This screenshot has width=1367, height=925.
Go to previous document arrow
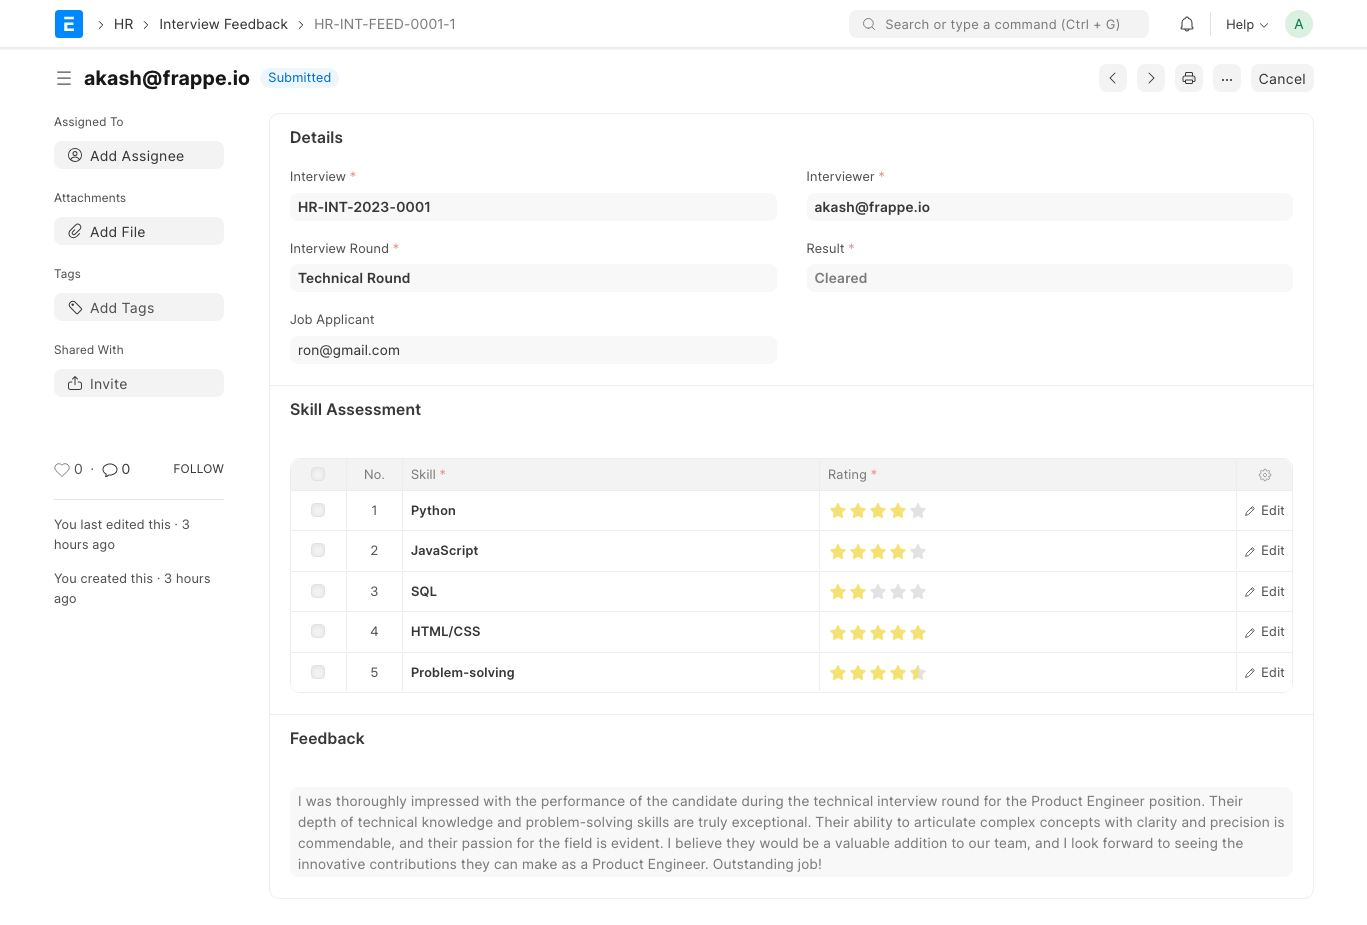(1113, 78)
